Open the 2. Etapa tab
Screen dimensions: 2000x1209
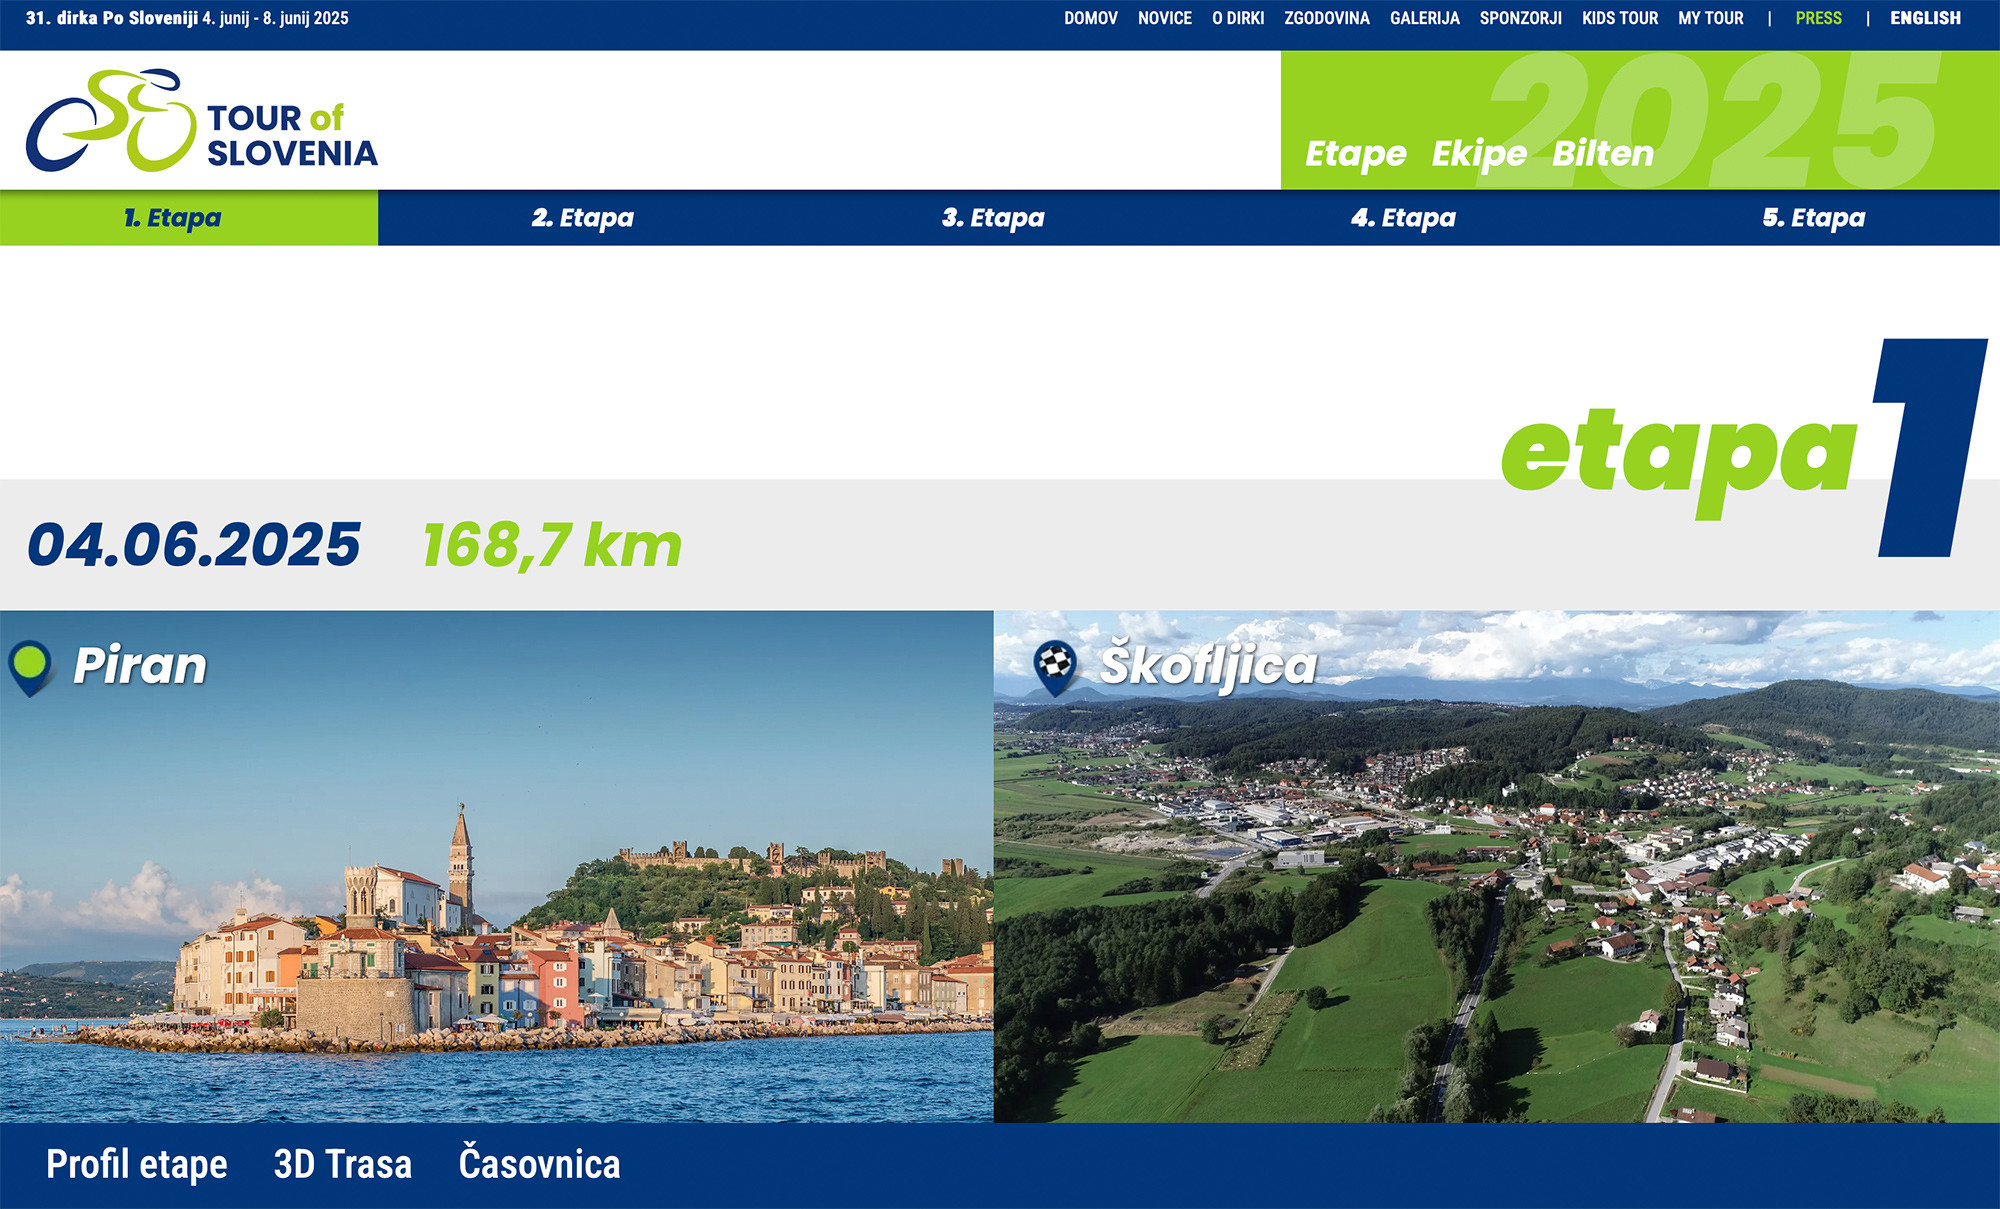point(583,218)
